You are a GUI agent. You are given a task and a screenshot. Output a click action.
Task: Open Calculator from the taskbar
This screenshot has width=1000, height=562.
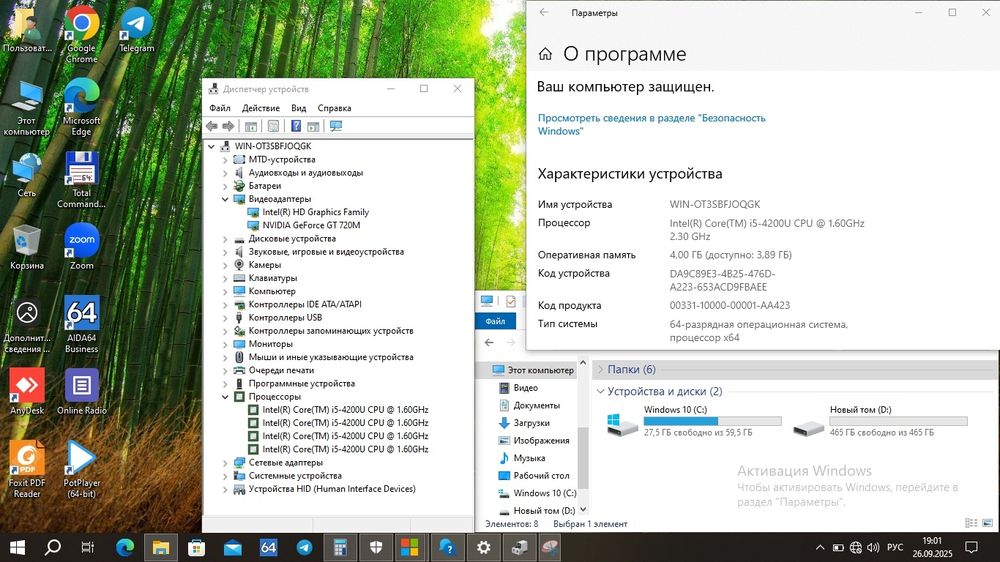click(340, 547)
